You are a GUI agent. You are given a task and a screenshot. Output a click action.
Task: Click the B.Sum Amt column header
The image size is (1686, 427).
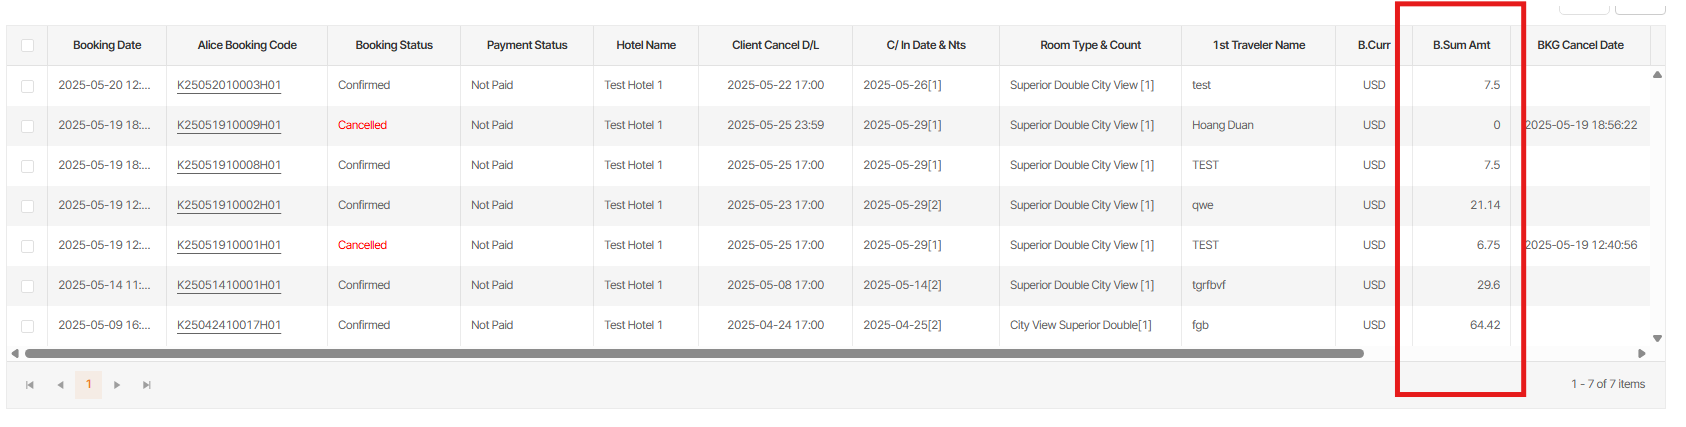coord(1461,45)
